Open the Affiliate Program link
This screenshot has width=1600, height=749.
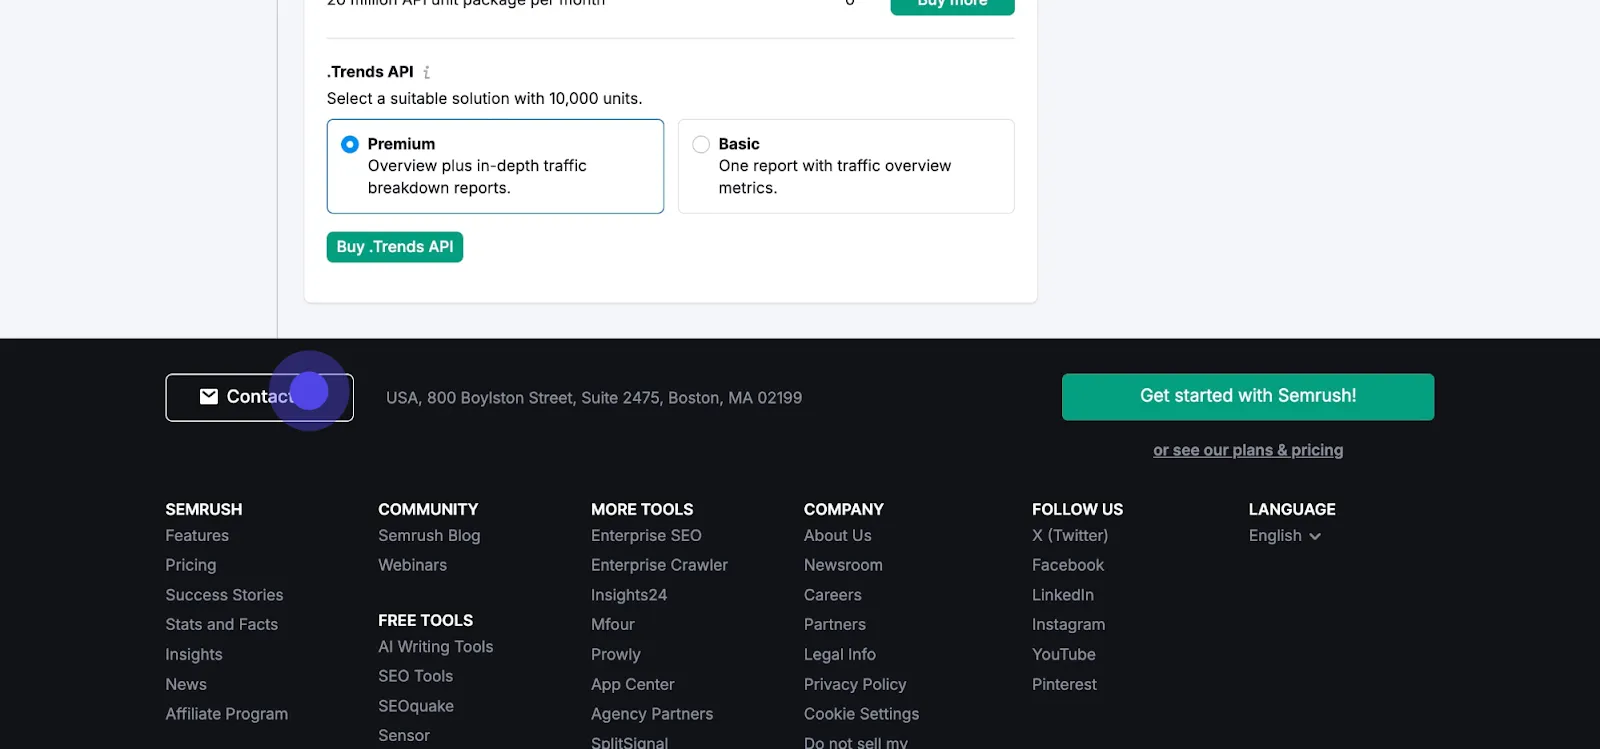point(227,714)
